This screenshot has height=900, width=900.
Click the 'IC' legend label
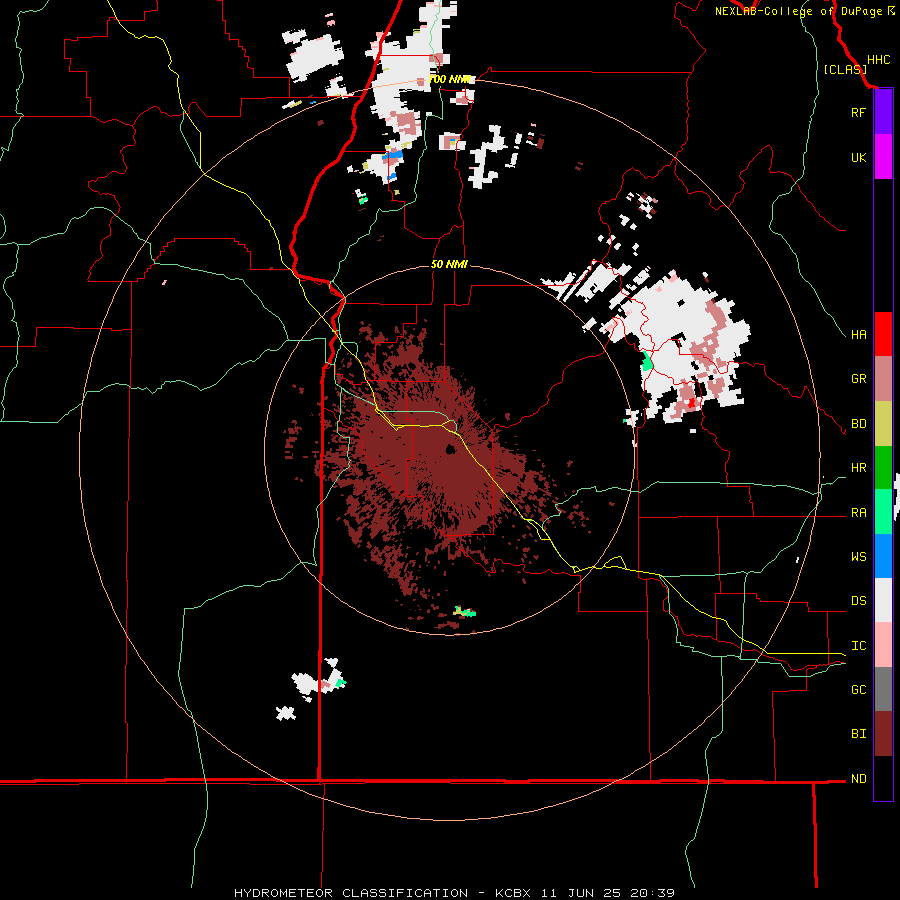(x=858, y=646)
